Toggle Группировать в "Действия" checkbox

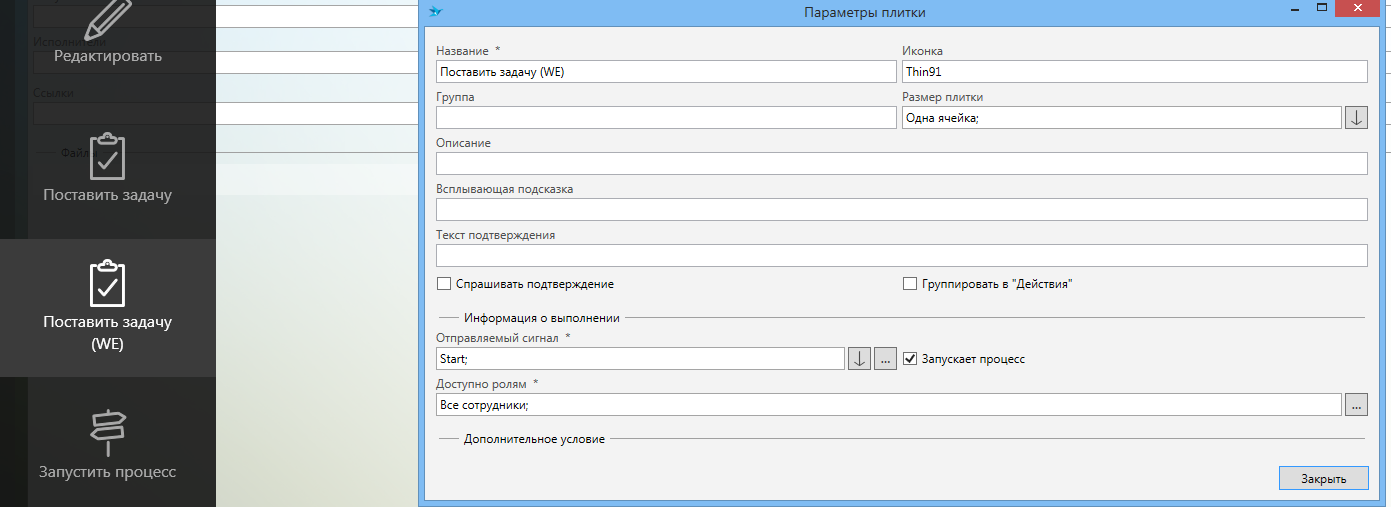tap(910, 284)
